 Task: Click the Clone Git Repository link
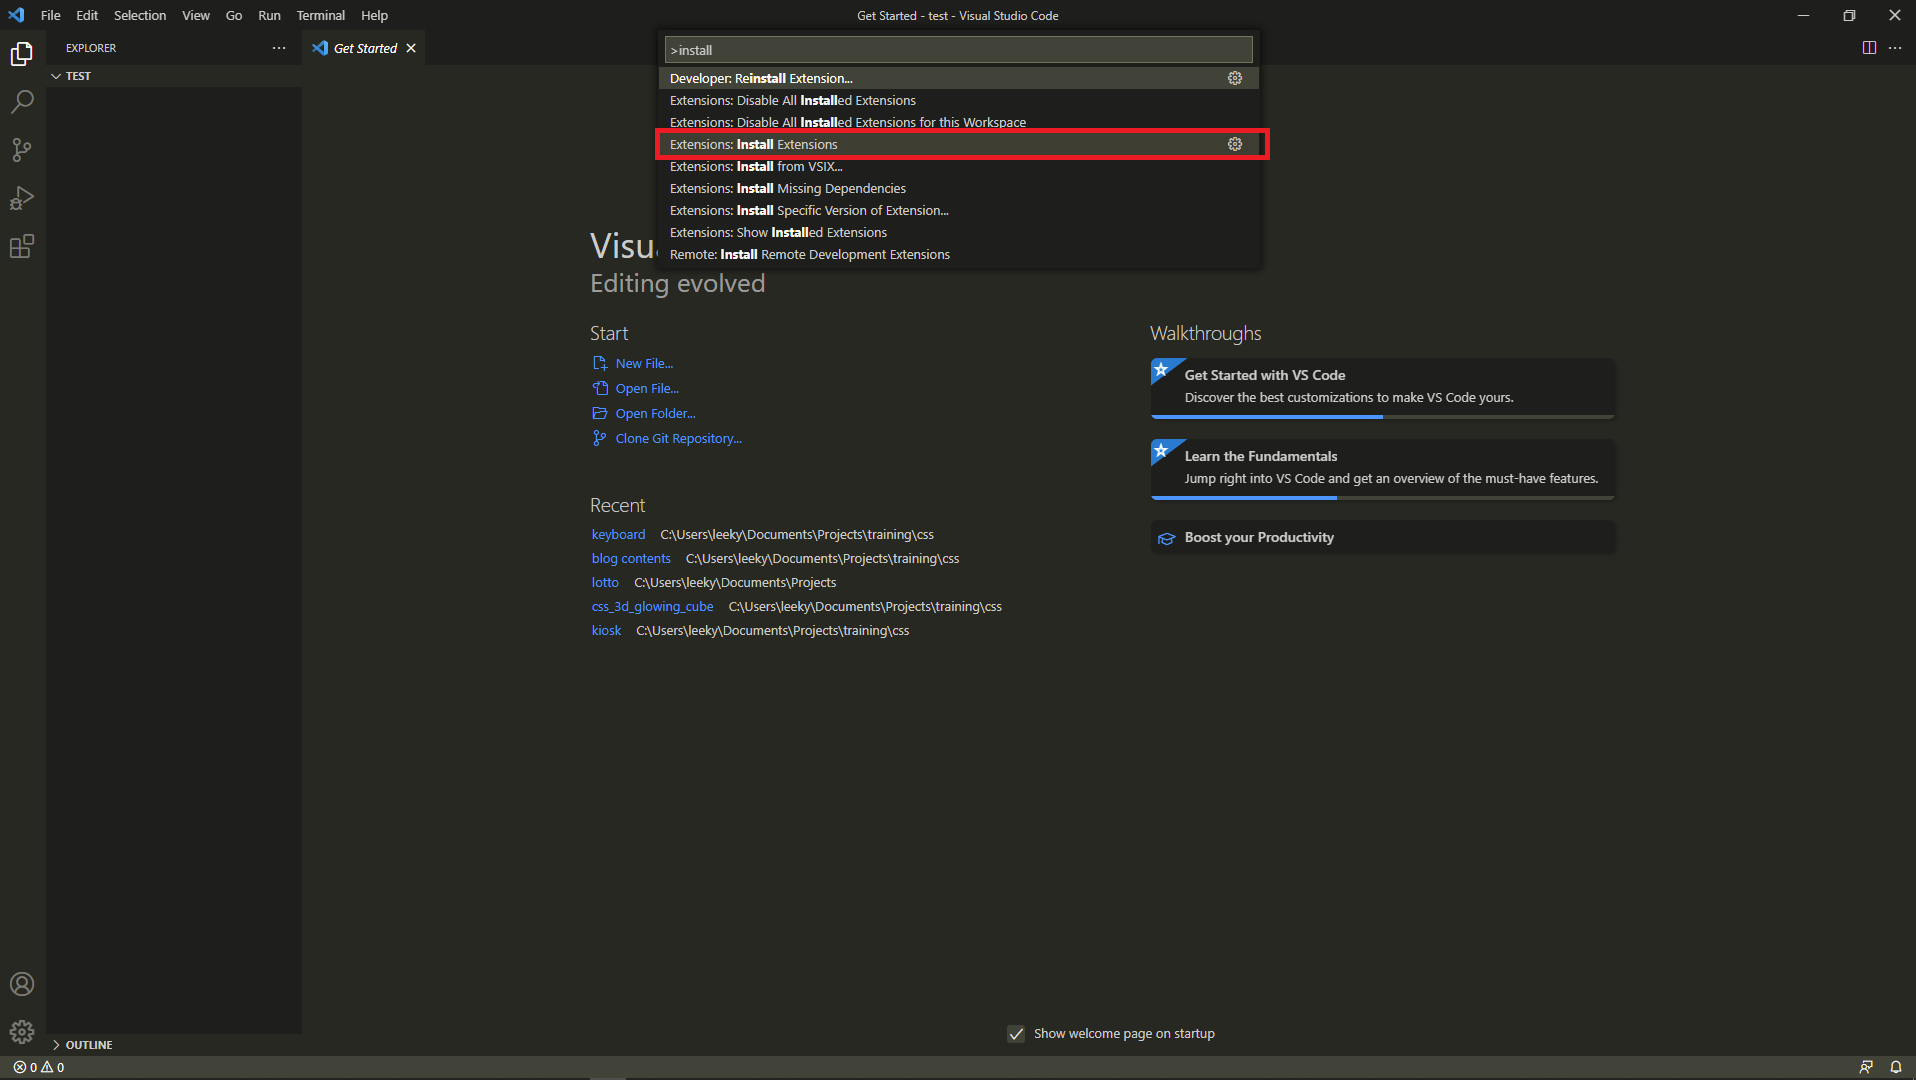pyautogui.click(x=678, y=438)
